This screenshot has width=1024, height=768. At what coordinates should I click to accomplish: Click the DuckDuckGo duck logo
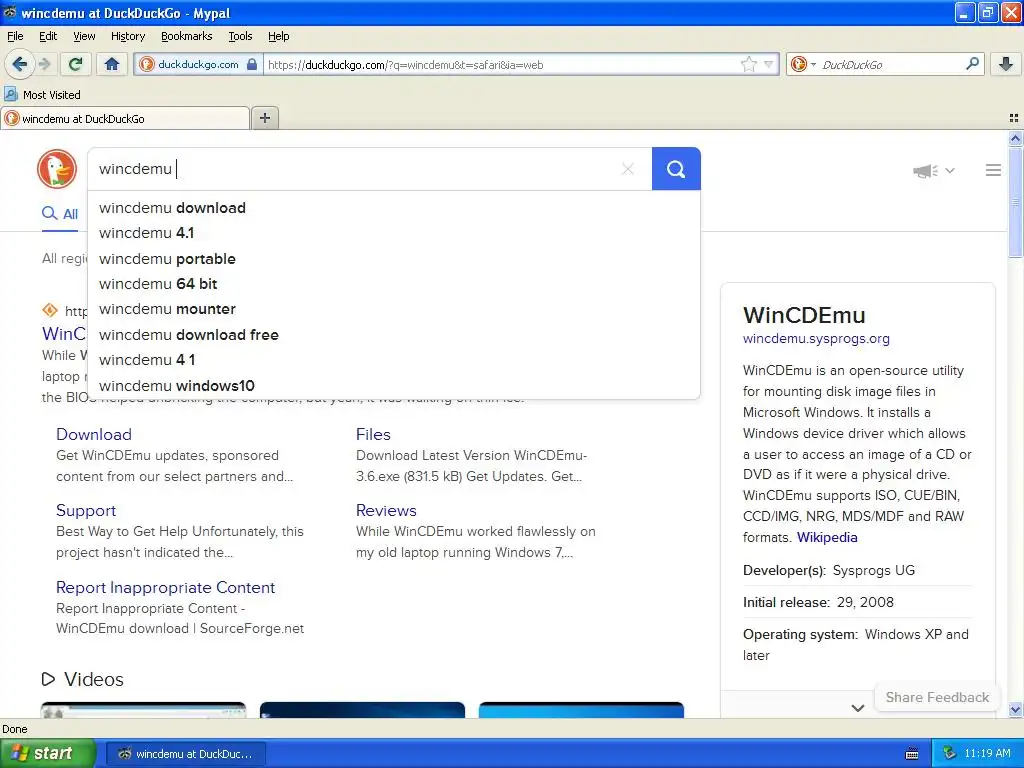coord(57,169)
